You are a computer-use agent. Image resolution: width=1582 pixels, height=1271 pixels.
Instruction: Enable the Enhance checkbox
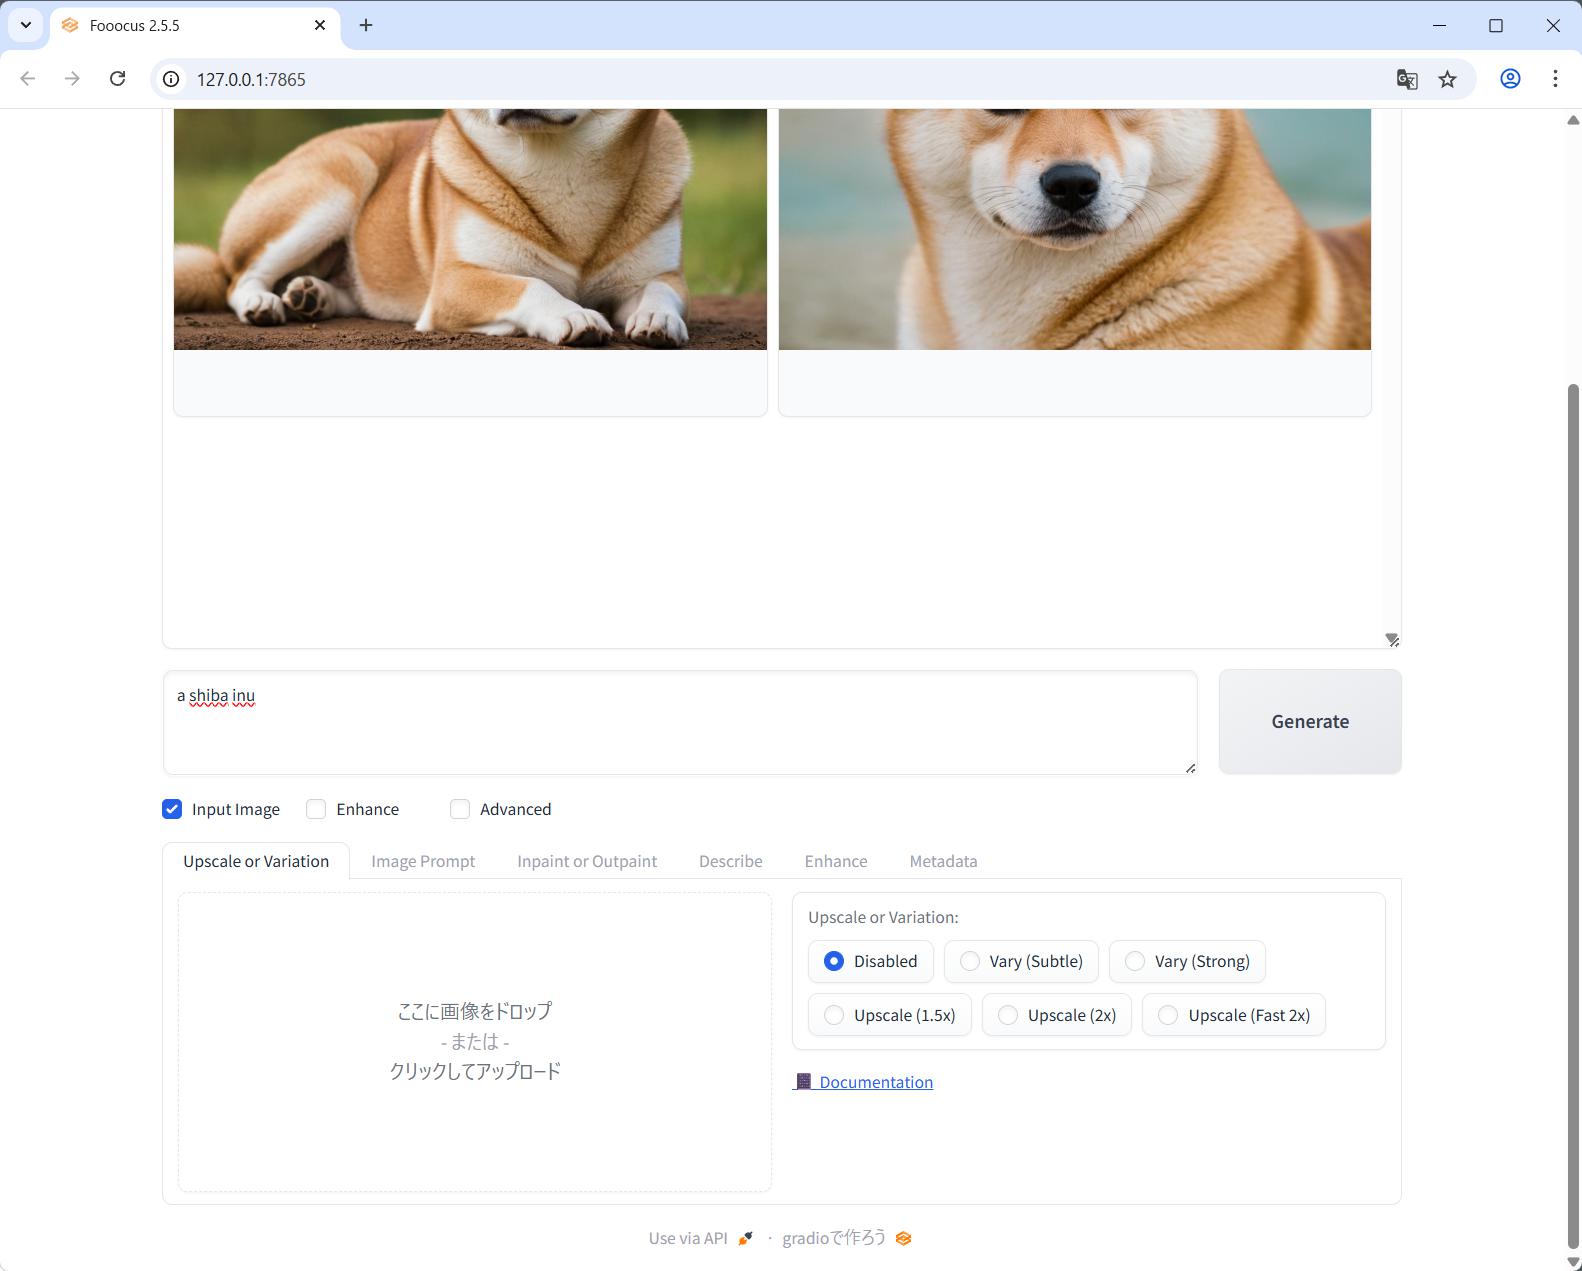316,809
